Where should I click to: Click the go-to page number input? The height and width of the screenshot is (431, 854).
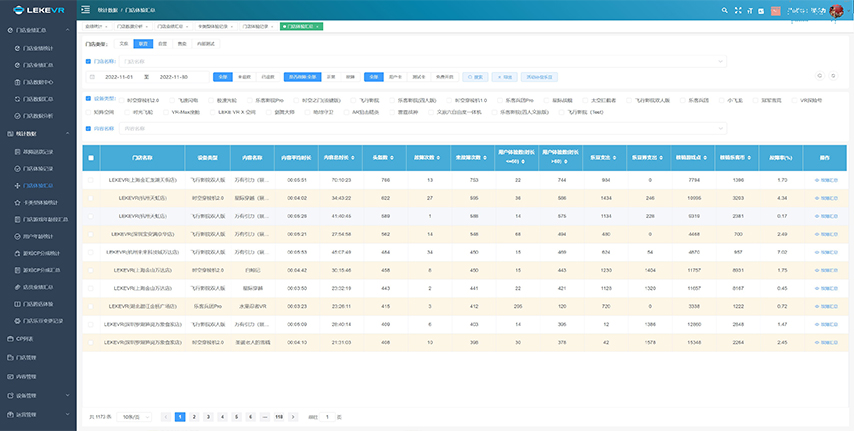click(x=327, y=417)
